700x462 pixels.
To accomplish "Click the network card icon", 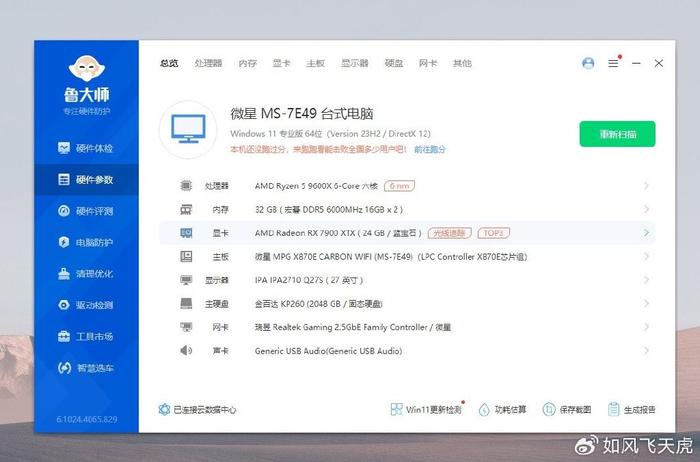I will point(186,327).
